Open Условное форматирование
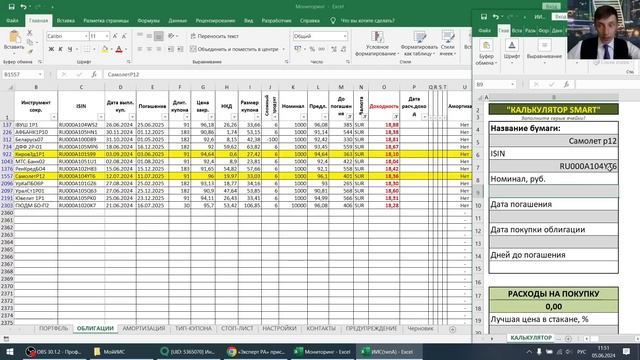 pos(377,44)
